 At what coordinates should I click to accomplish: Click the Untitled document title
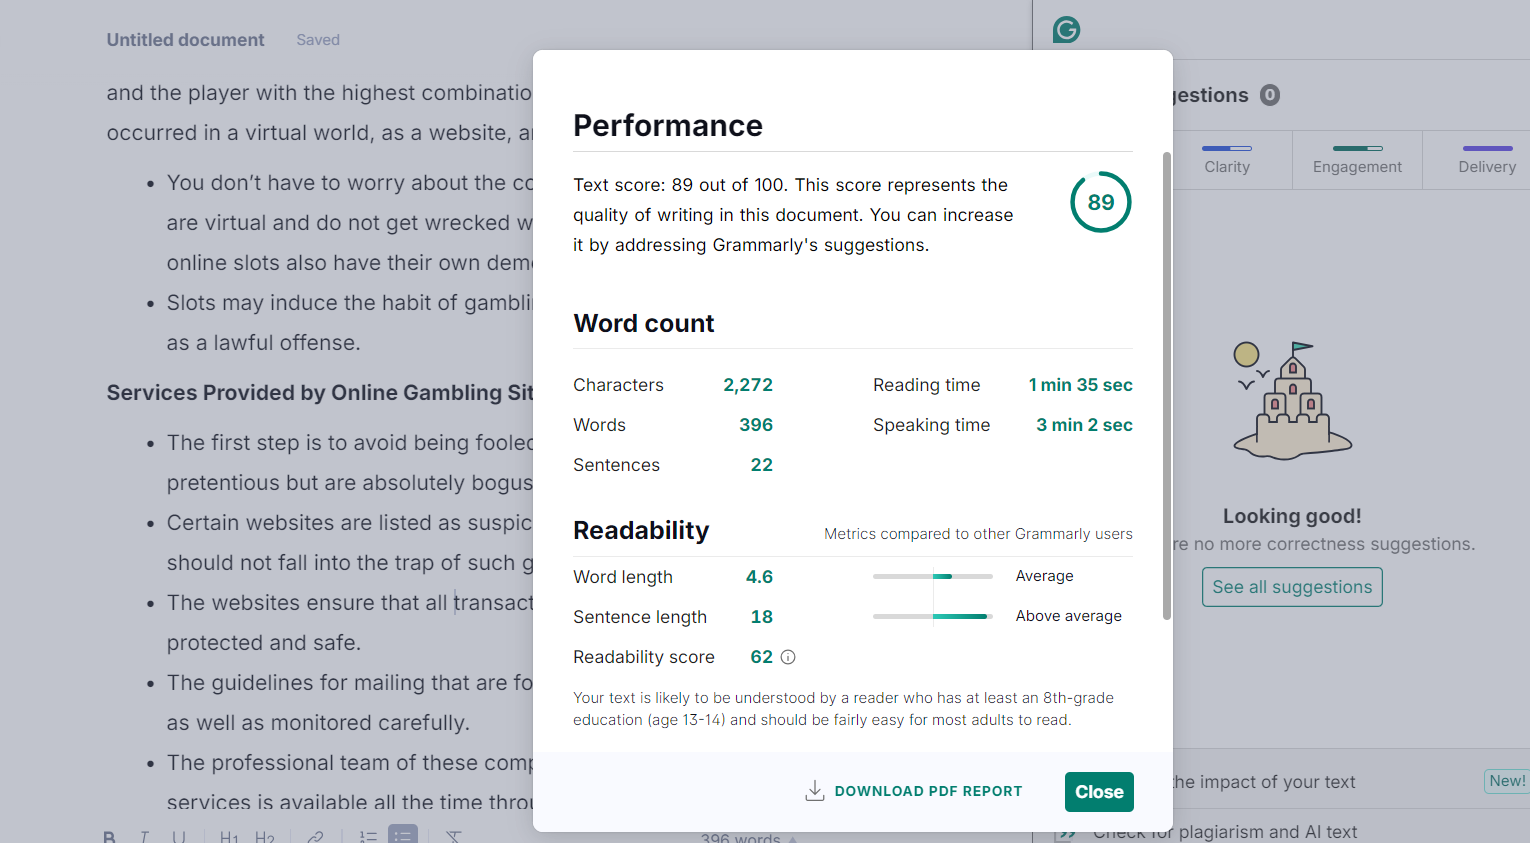186,40
